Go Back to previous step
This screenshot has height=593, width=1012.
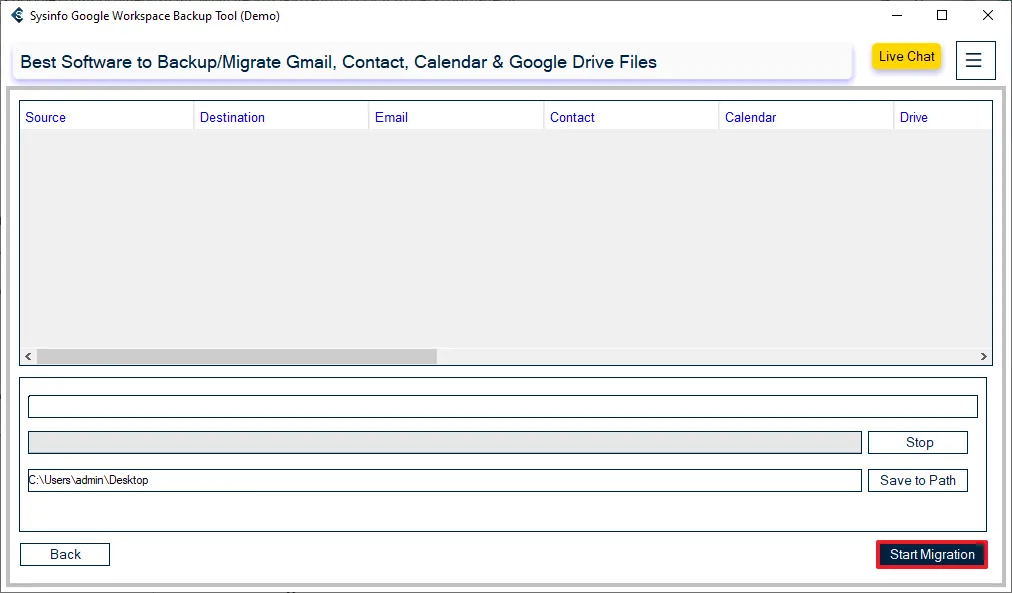tap(65, 555)
